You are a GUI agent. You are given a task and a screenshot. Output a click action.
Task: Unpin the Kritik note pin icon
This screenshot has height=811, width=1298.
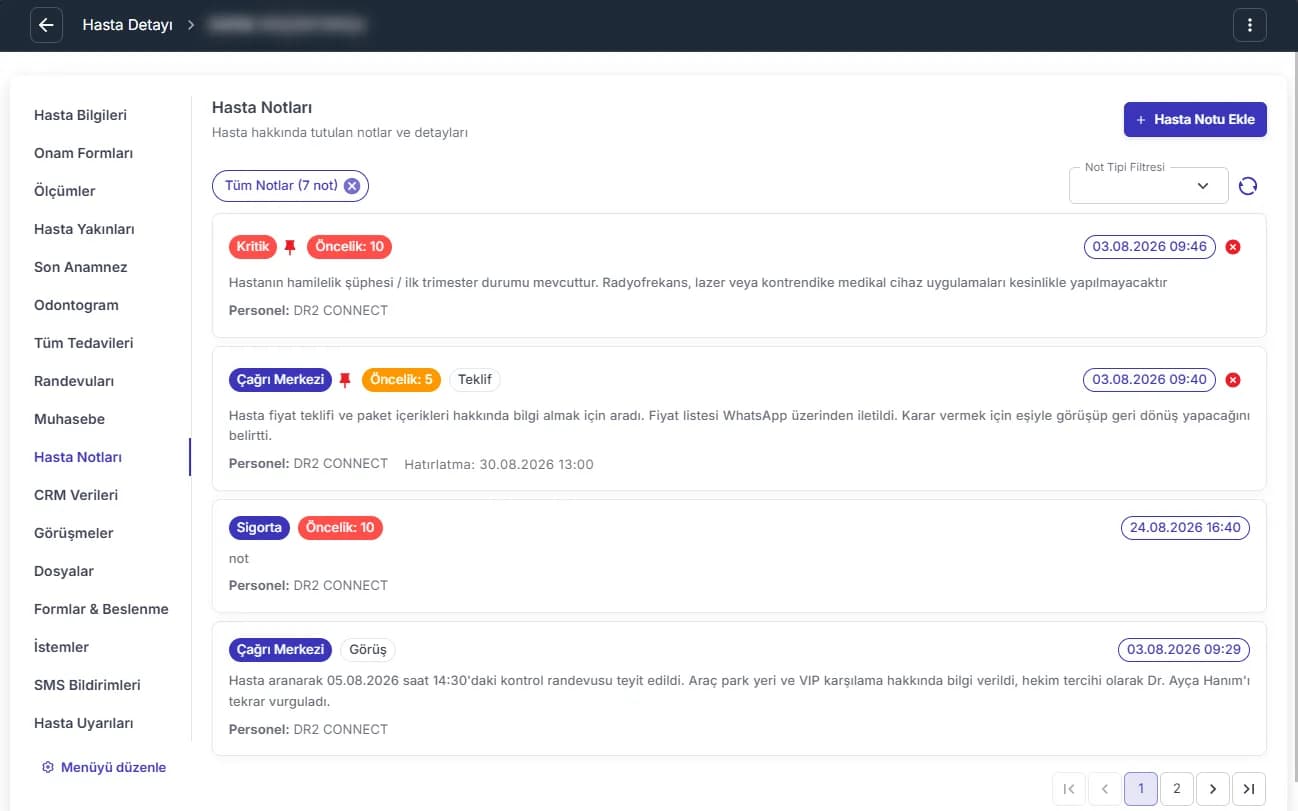(x=290, y=246)
